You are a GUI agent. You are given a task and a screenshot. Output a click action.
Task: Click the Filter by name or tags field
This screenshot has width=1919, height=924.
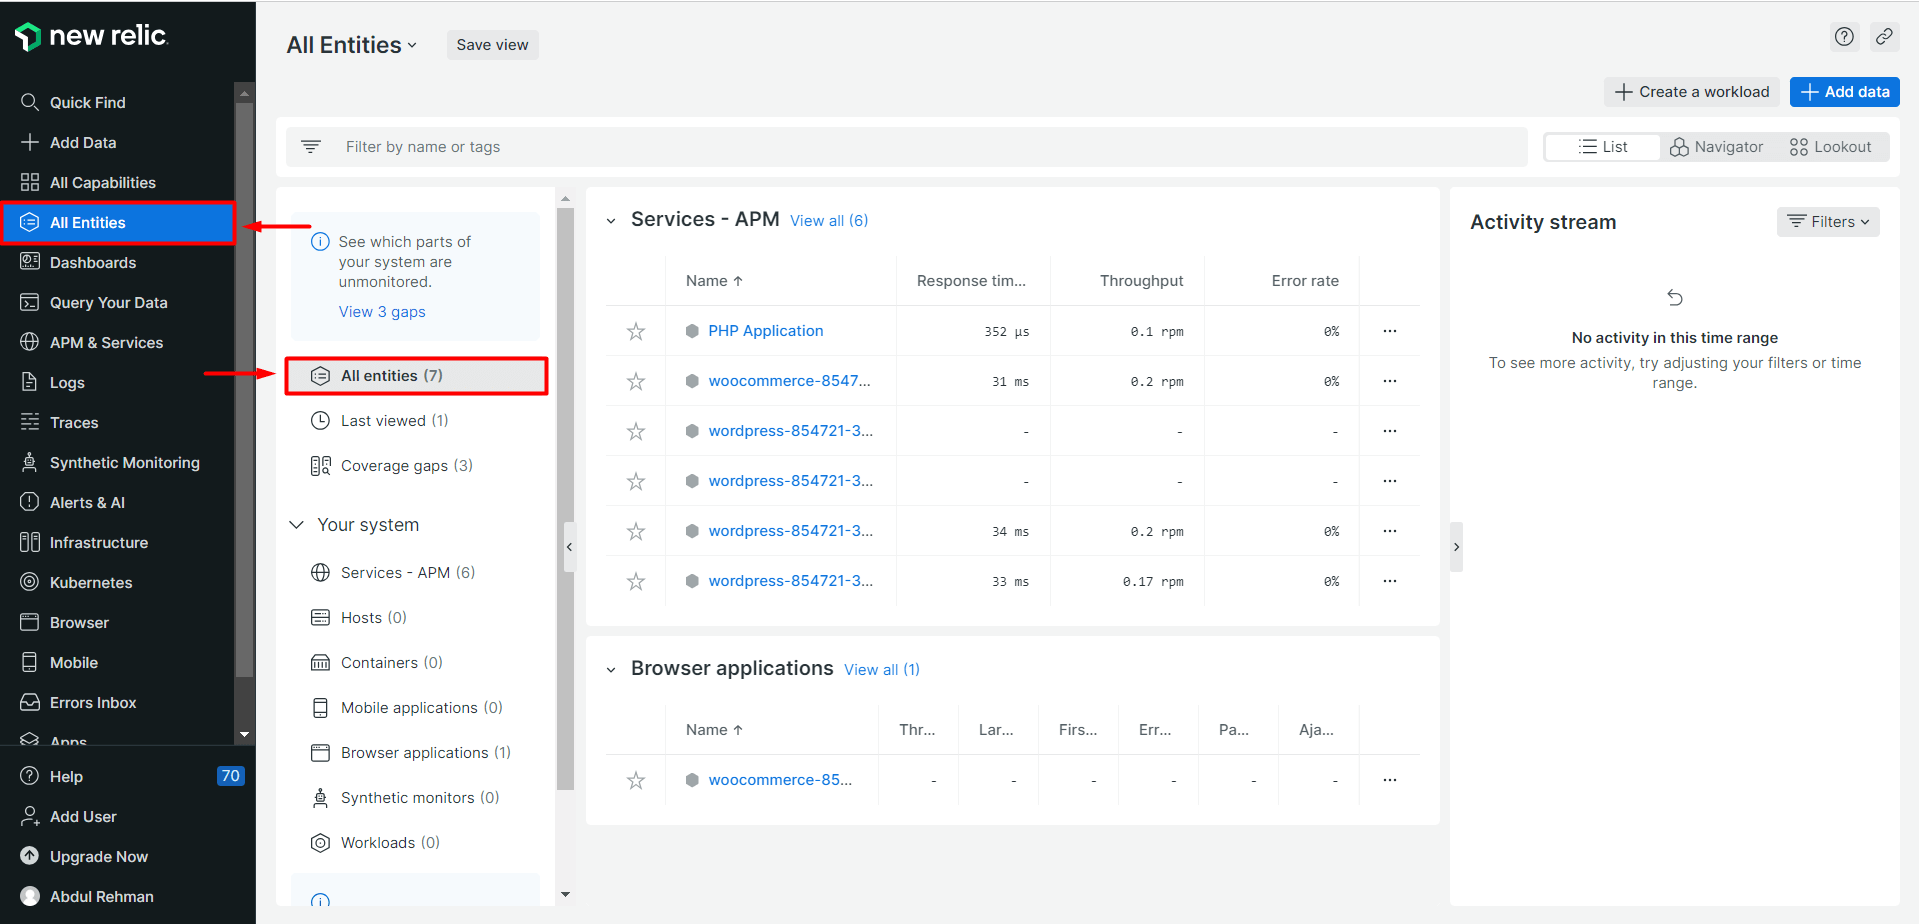pos(906,147)
